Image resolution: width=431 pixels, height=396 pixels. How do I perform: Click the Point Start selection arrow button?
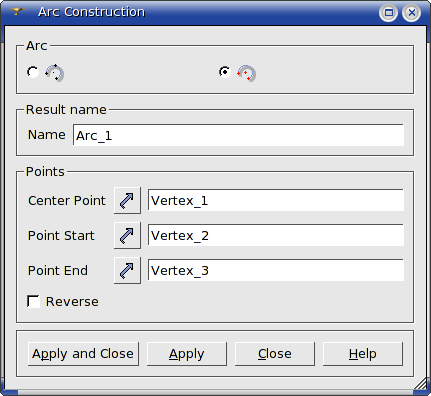click(127, 235)
